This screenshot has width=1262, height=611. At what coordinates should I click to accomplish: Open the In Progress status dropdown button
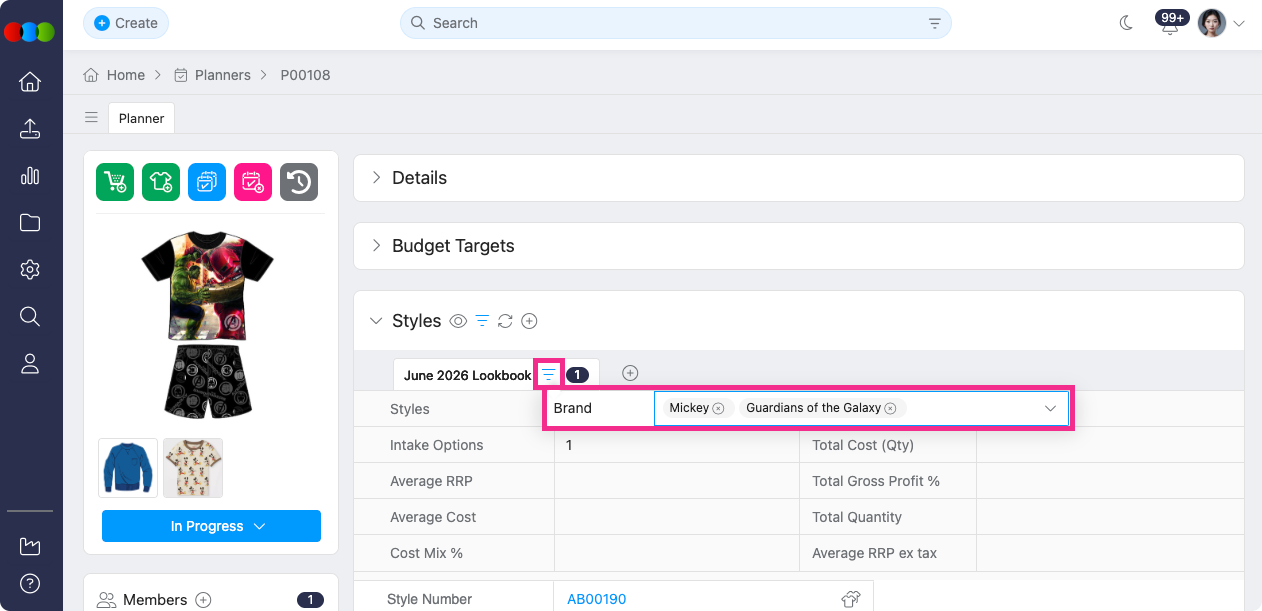click(x=210, y=526)
